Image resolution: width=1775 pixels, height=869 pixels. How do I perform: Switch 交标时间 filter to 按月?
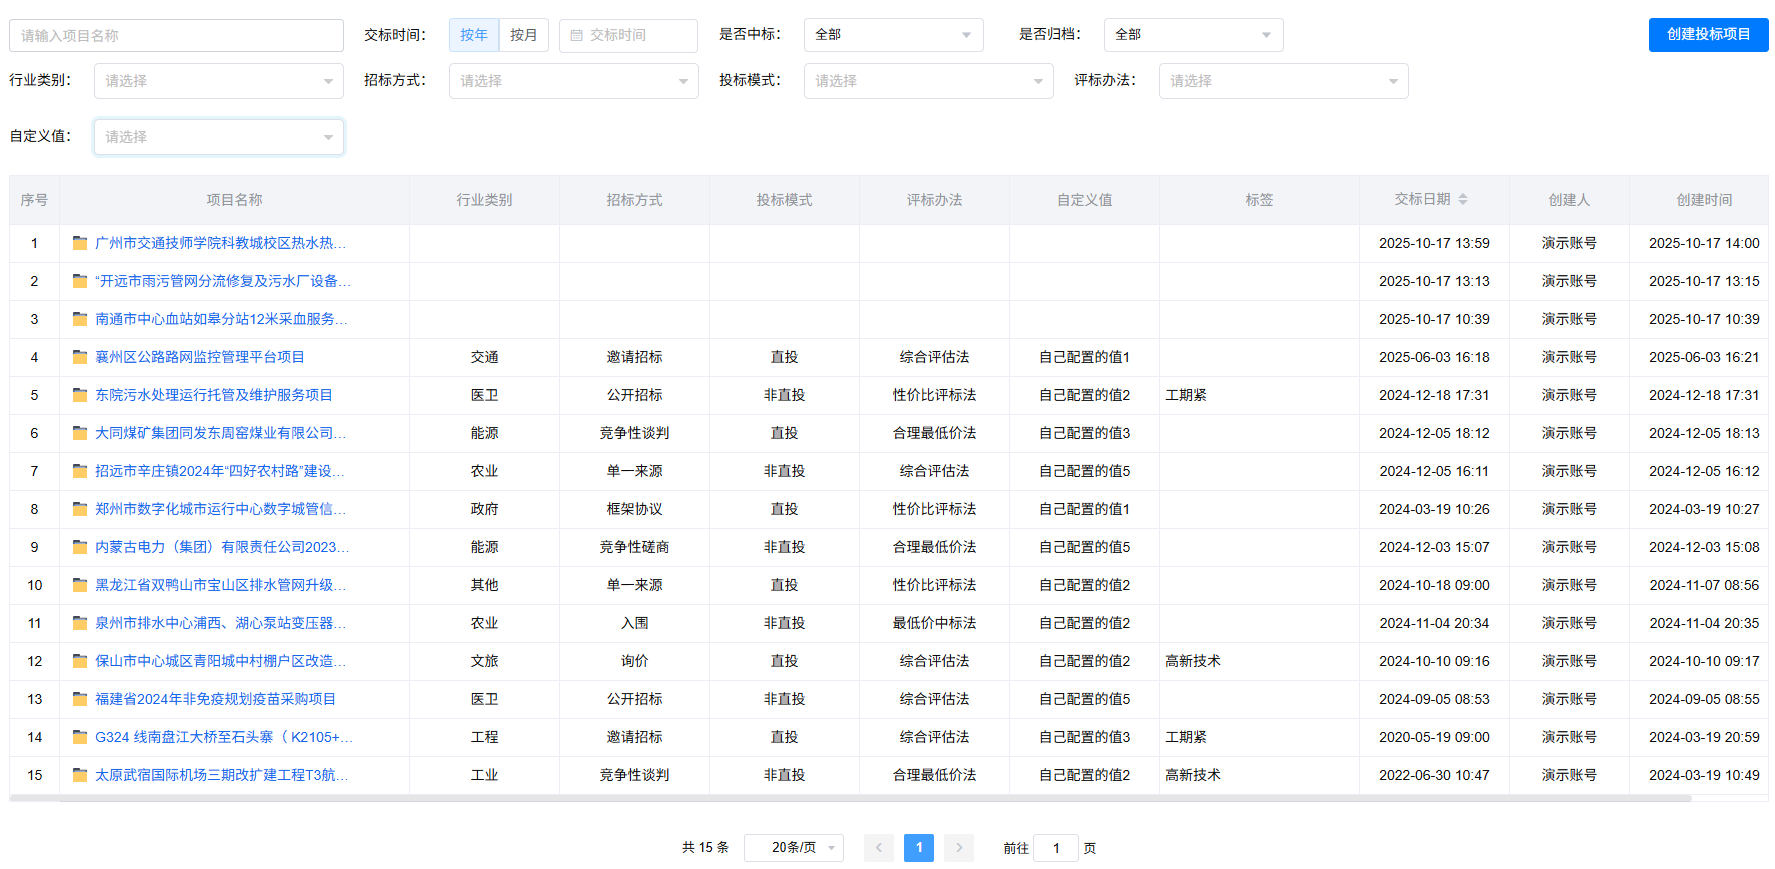523,35
